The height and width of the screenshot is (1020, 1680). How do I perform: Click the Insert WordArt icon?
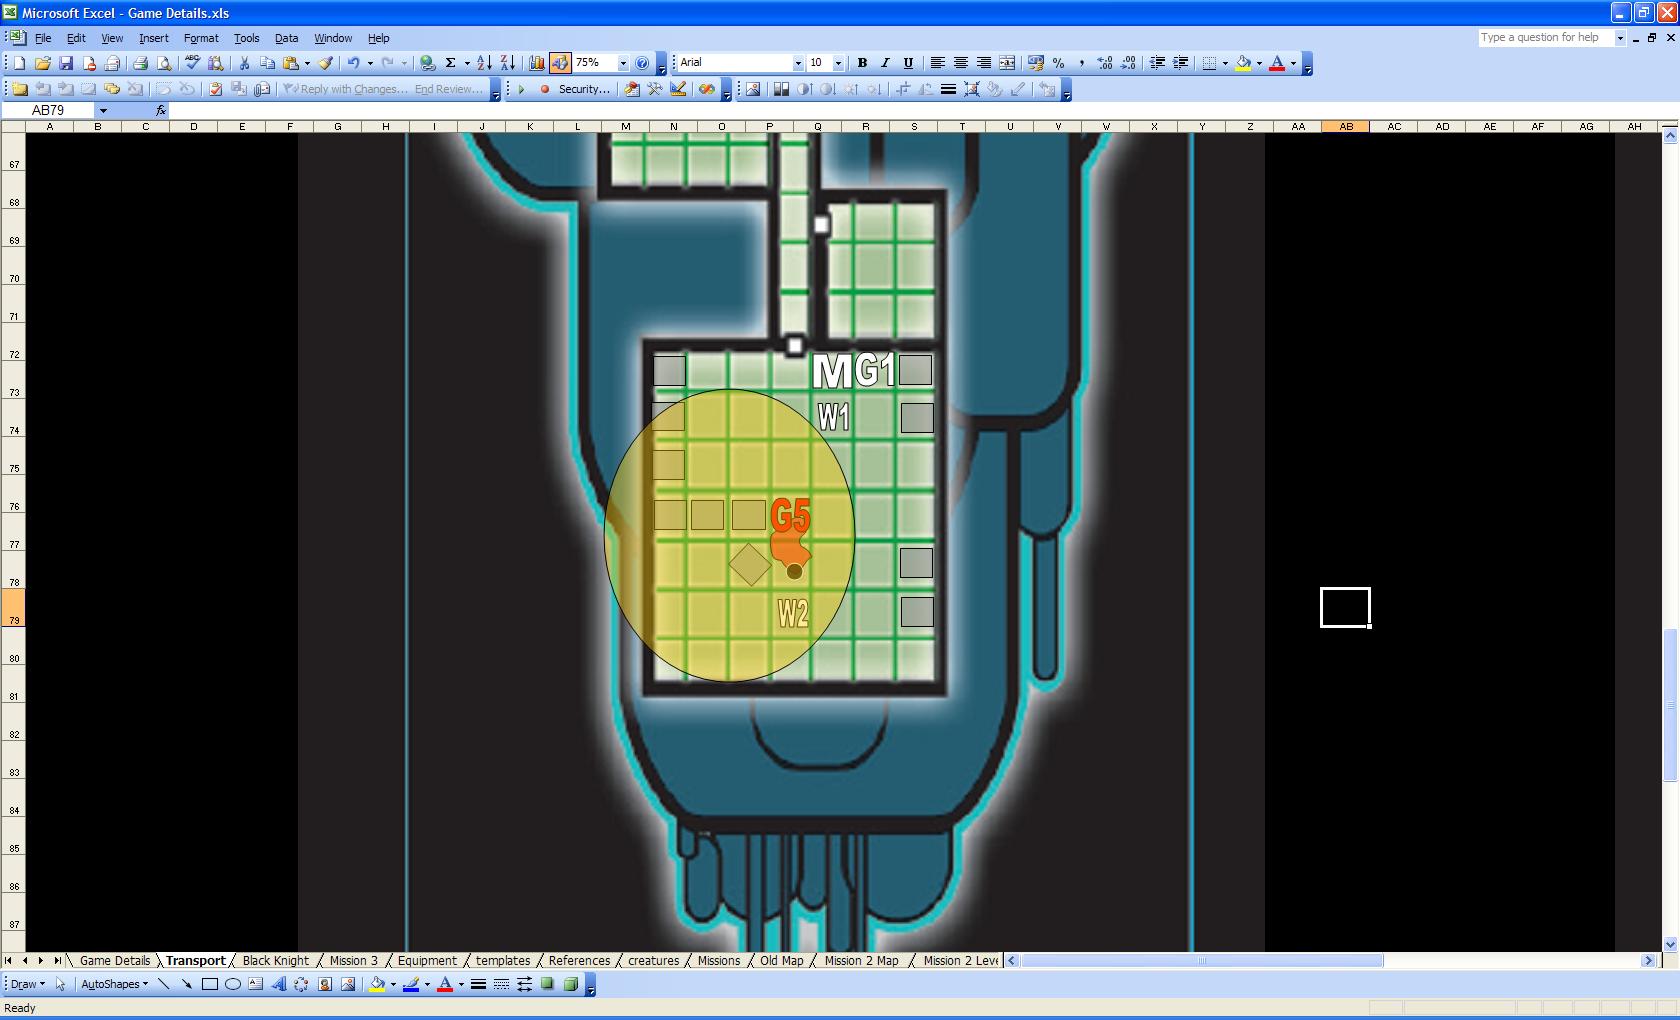(x=278, y=984)
